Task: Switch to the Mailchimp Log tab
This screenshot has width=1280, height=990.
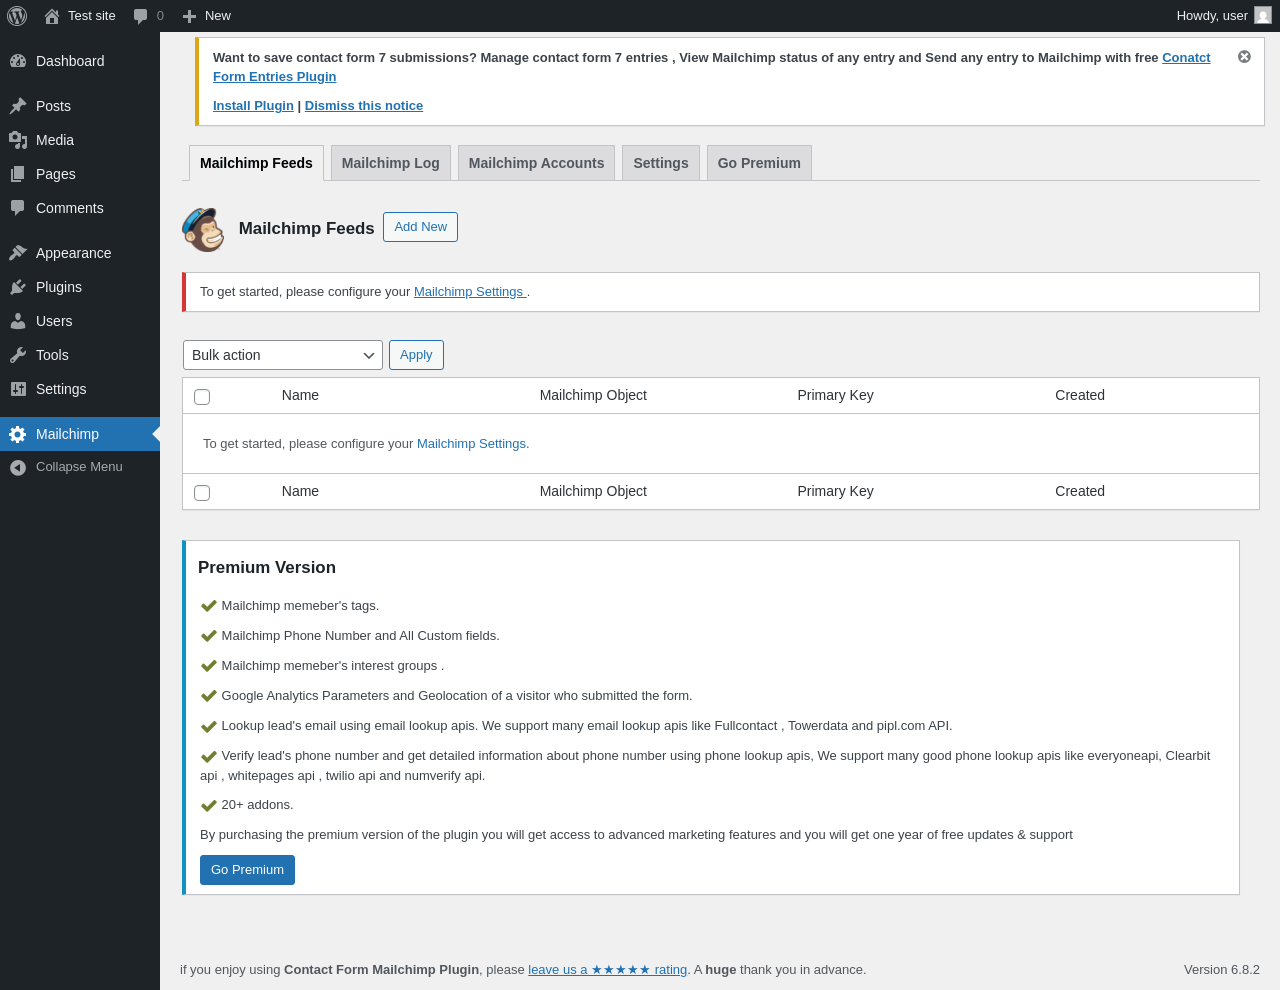Action: click(391, 163)
